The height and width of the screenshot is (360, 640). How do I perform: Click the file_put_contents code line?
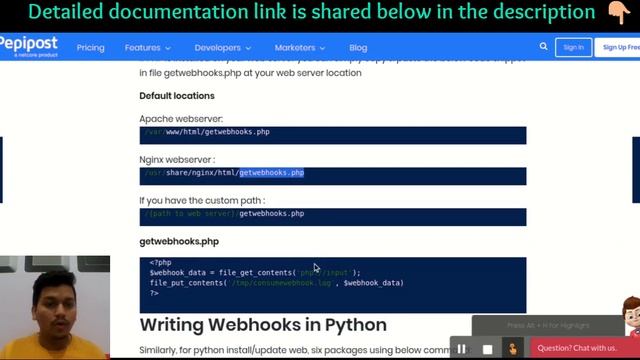(x=276, y=283)
